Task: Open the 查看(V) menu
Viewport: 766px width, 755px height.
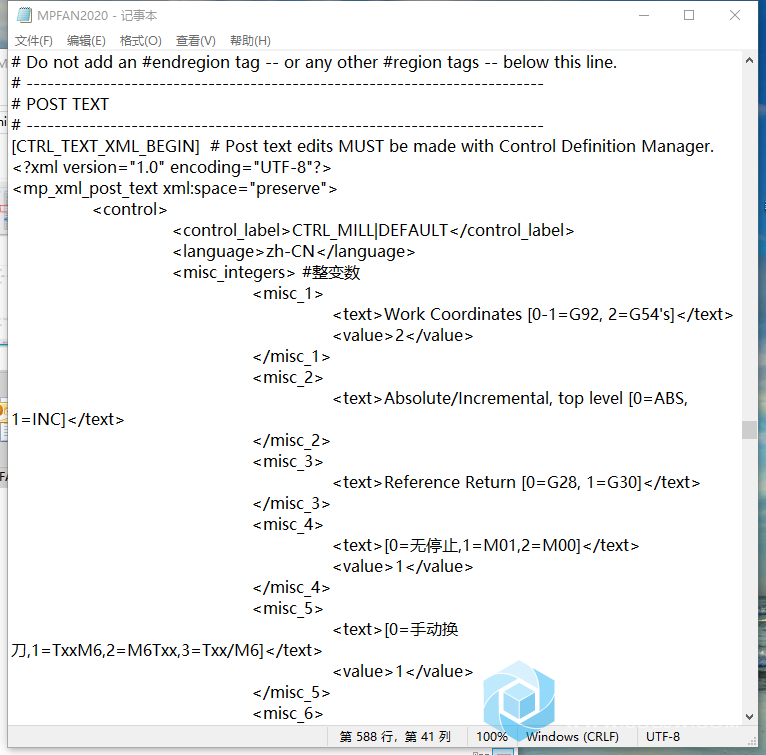Action: pyautogui.click(x=196, y=41)
